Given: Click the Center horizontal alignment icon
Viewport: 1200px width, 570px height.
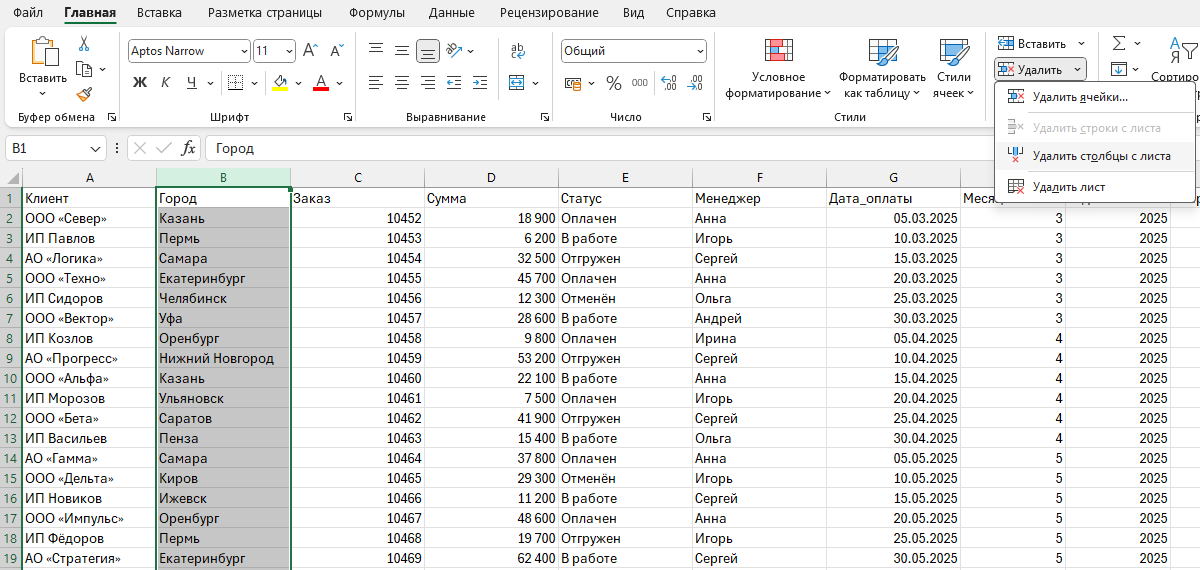Looking at the screenshot, I should click(401, 84).
